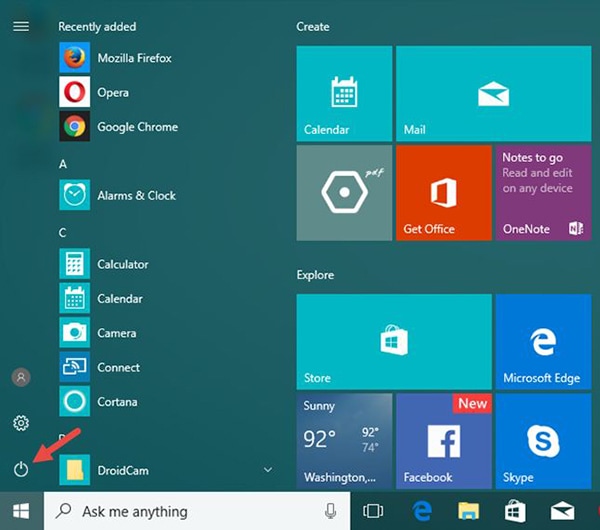Open the Calendar live tile

[x=344, y=93]
